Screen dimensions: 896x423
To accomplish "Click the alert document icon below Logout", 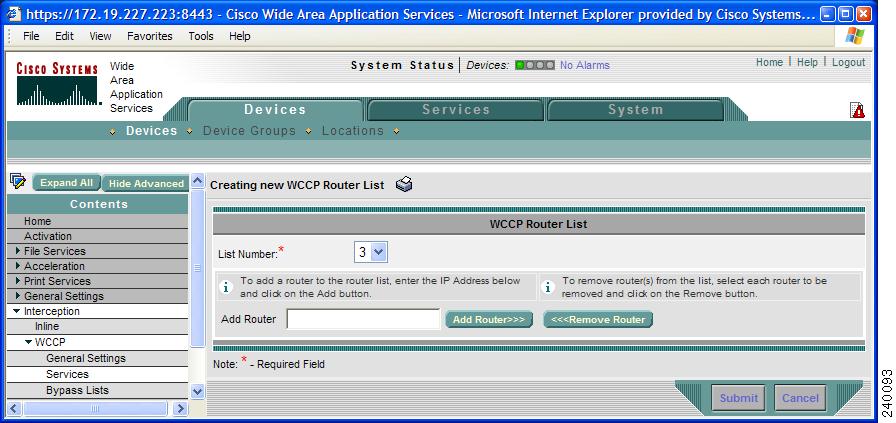I will pyautogui.click(x=857, y=110).
